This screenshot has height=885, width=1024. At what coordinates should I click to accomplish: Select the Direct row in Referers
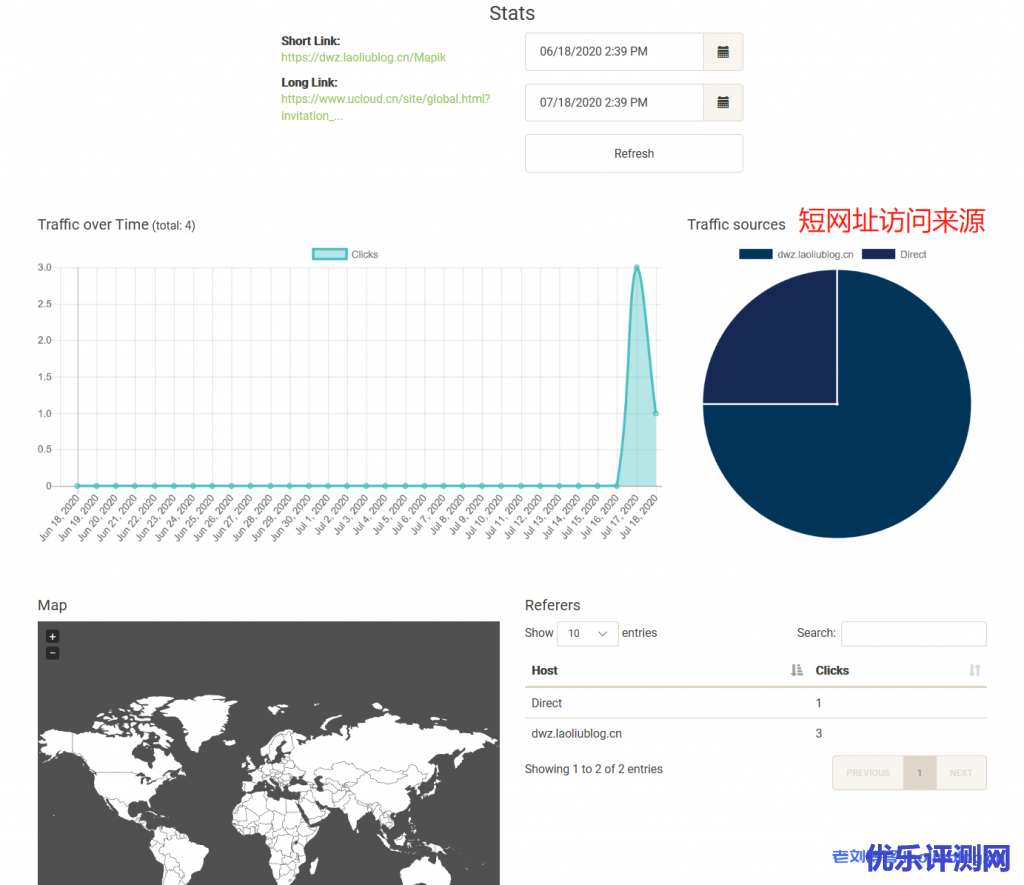[x=756, y=703]
